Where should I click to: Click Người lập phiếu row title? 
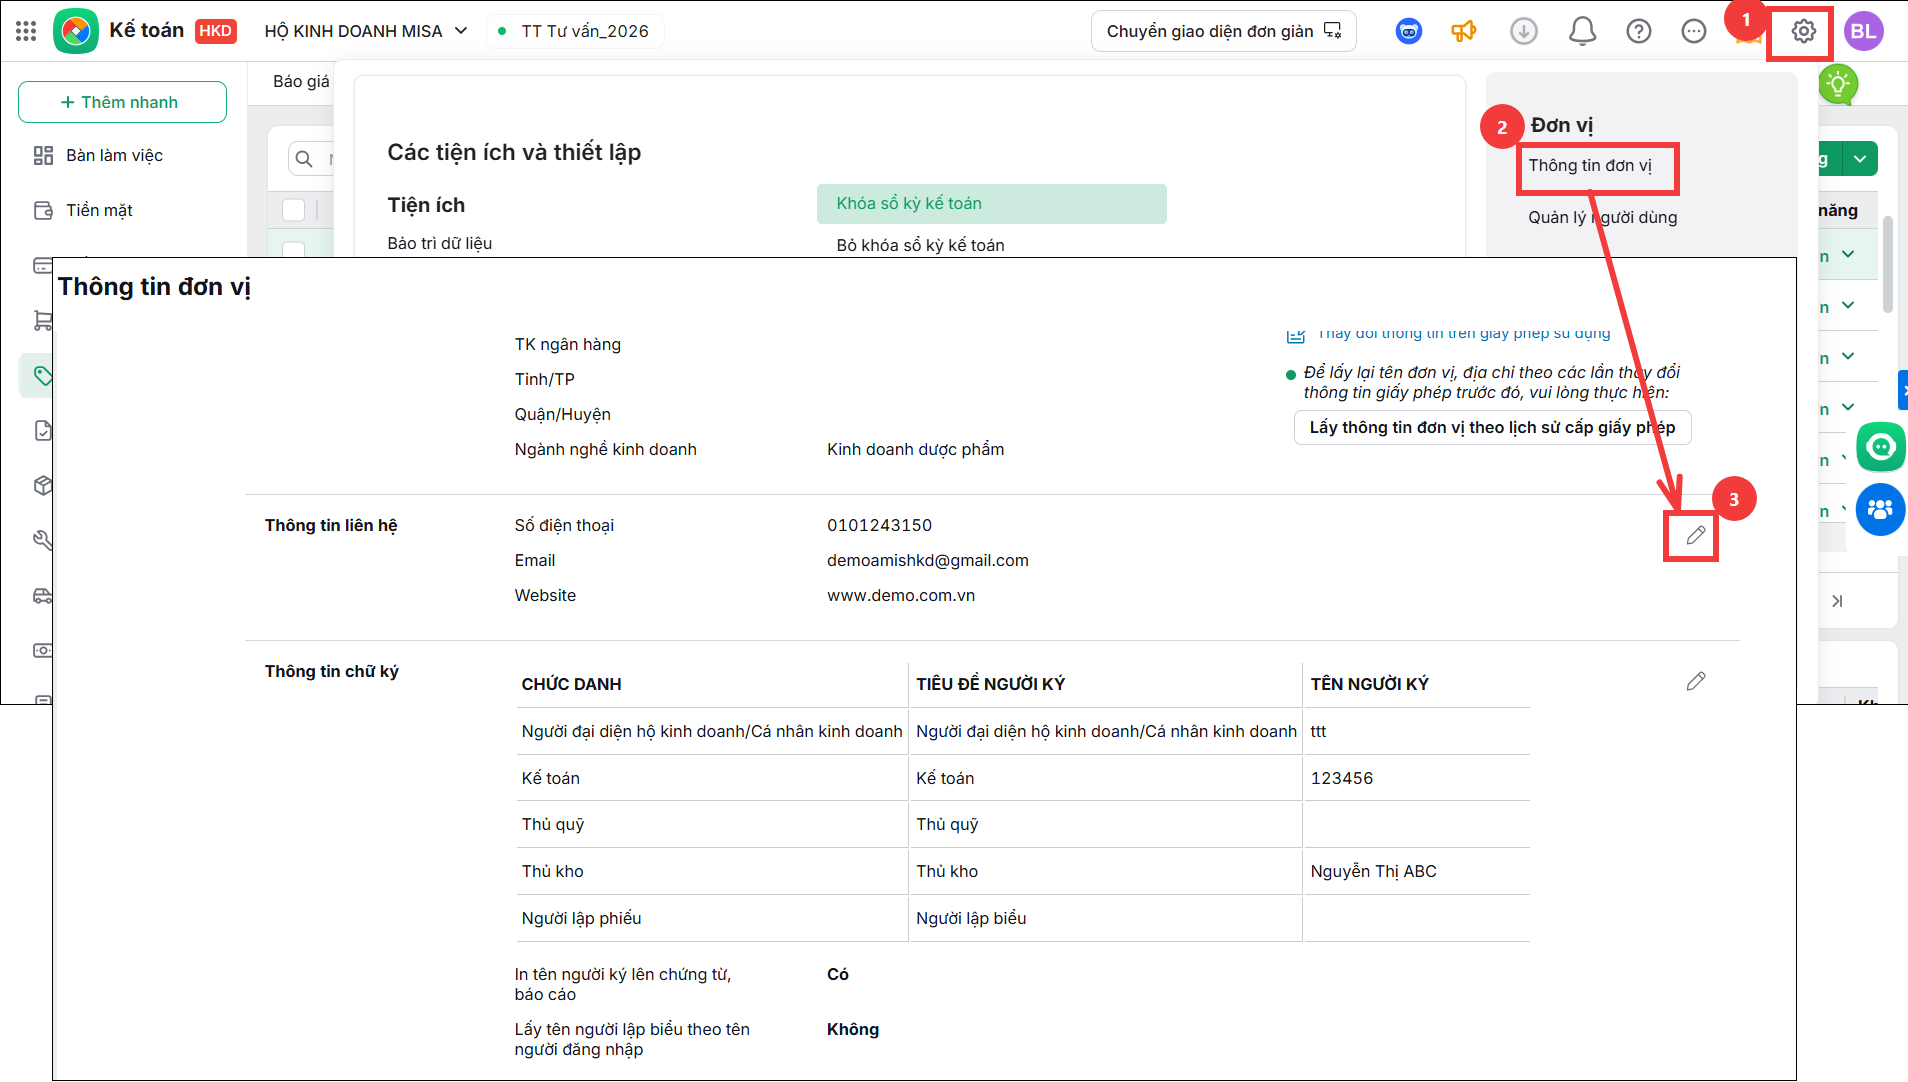pyautogui.click(x=581, y=918)
